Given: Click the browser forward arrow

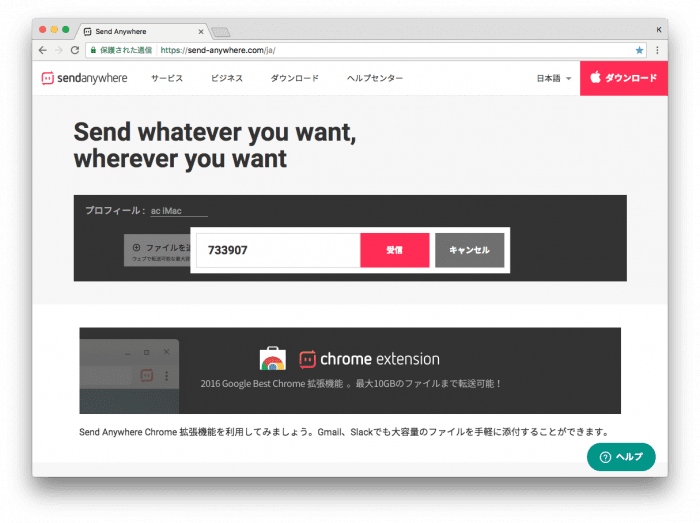Looking at the screenshot, I should coord(59,50).
